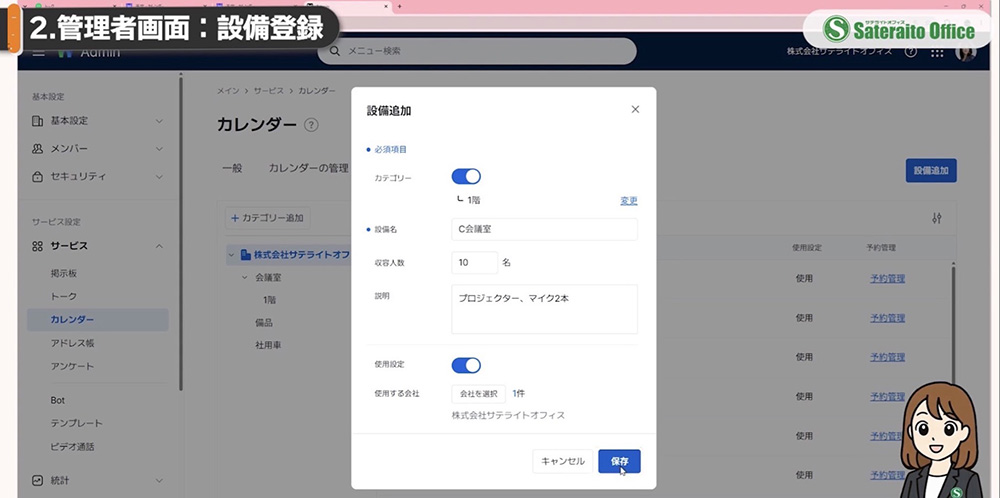This screenshot has width=1000, height=498.
Task: Click the 説明 text area
Action: point(544,309)
